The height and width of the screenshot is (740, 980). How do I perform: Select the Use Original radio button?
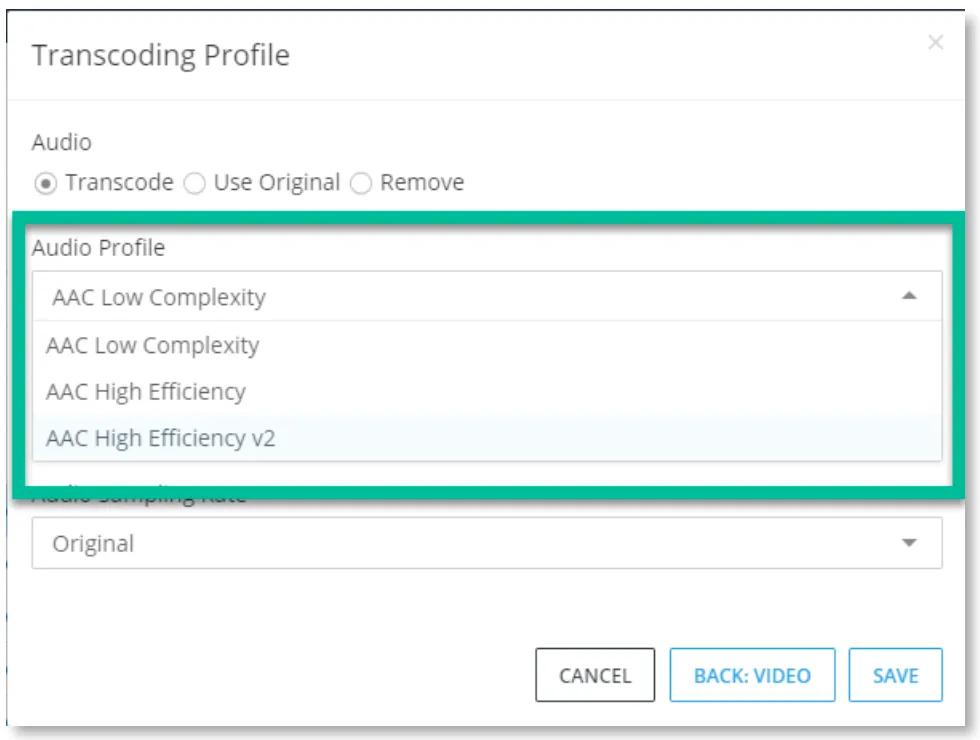point(194,184)
